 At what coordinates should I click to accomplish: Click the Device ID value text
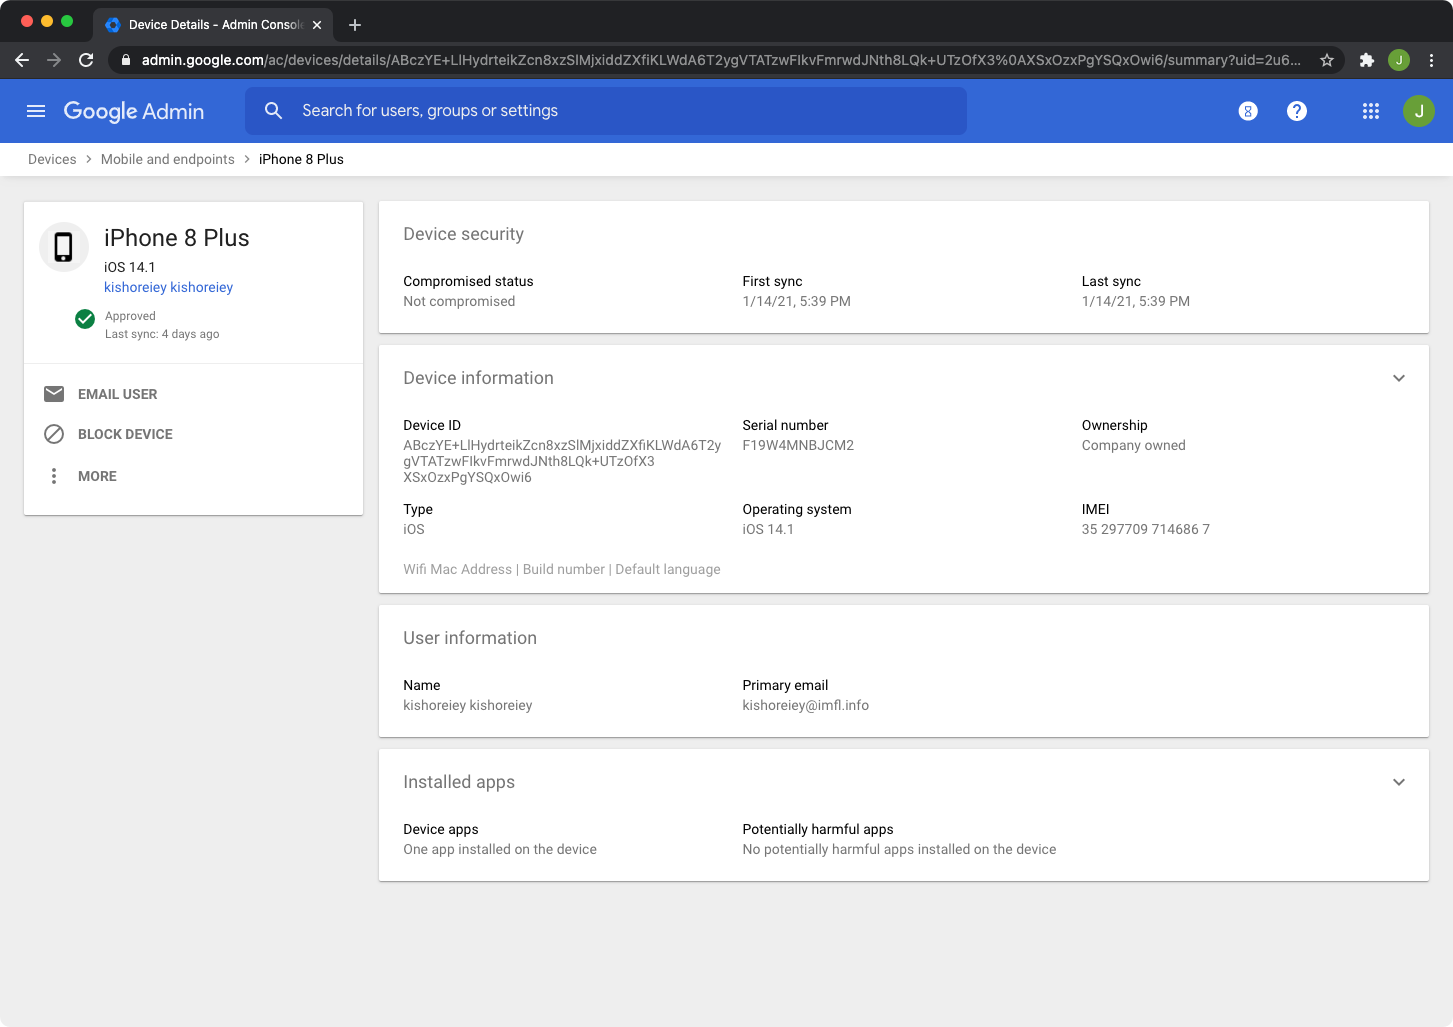point(562,461)
